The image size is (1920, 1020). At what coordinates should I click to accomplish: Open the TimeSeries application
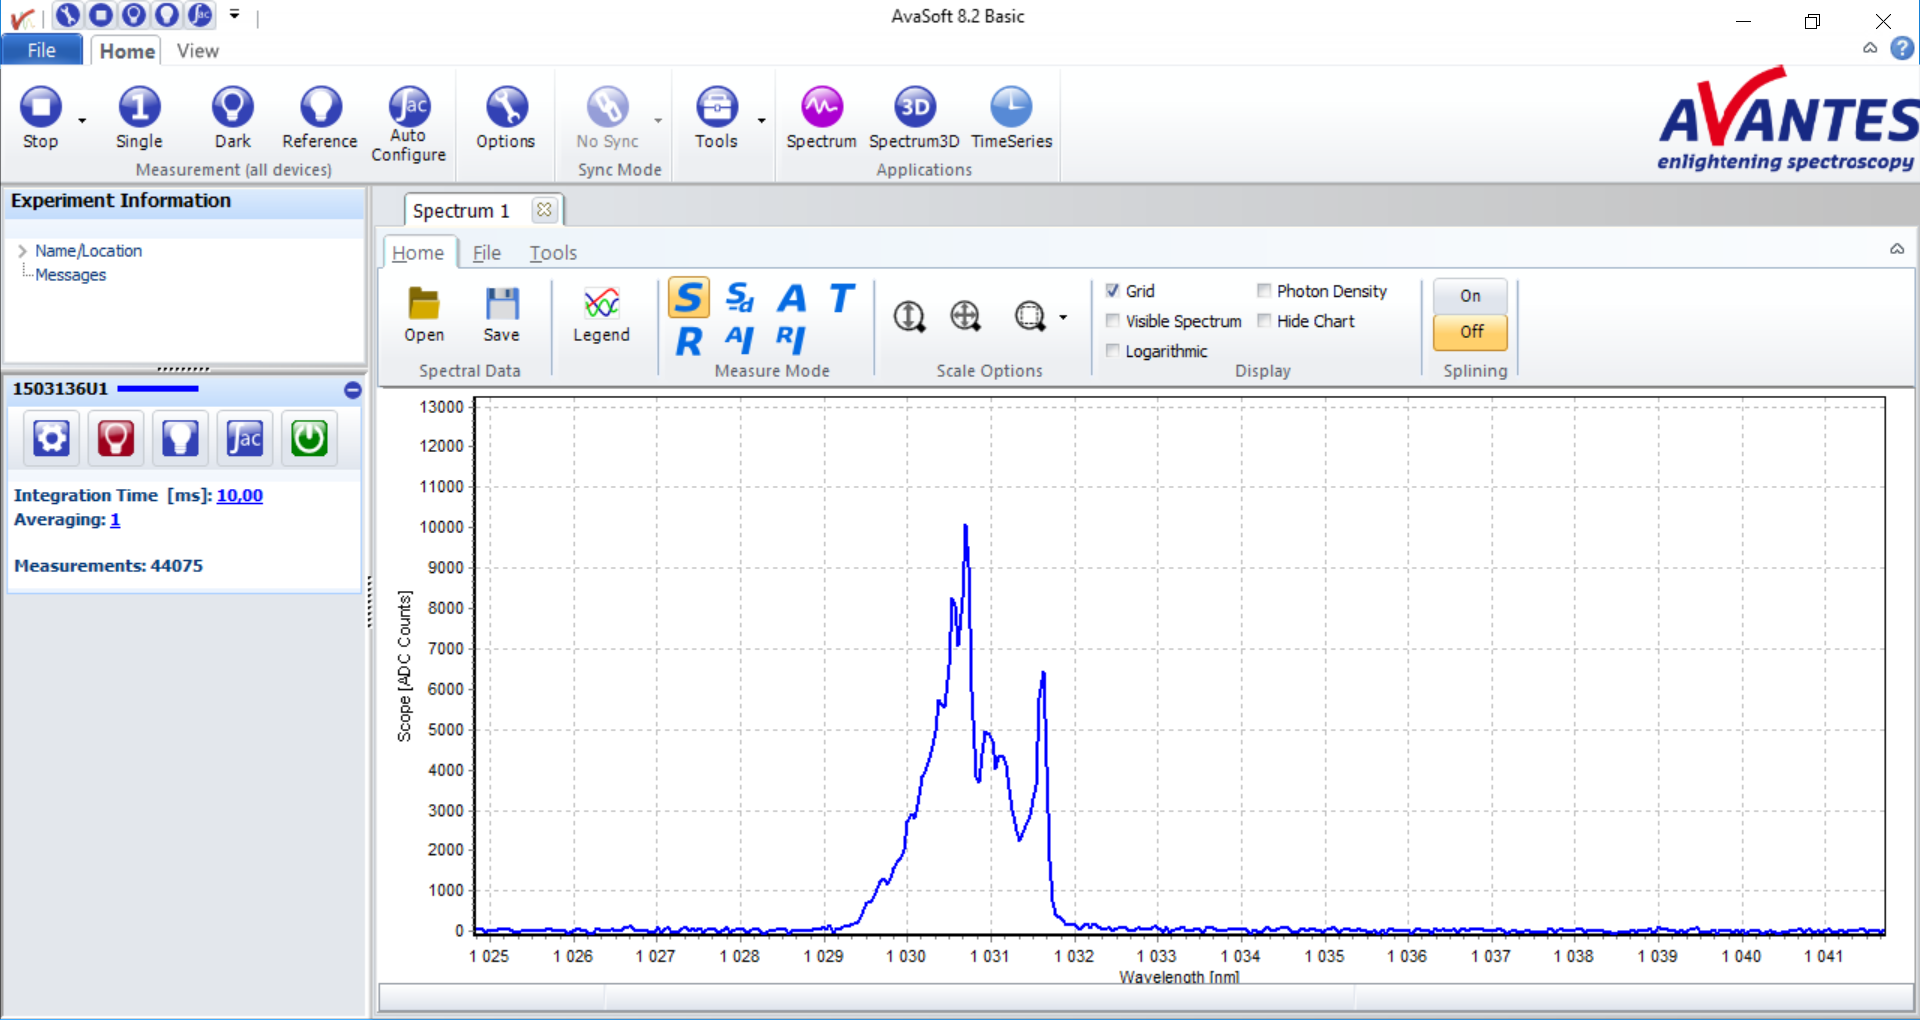1011,108
